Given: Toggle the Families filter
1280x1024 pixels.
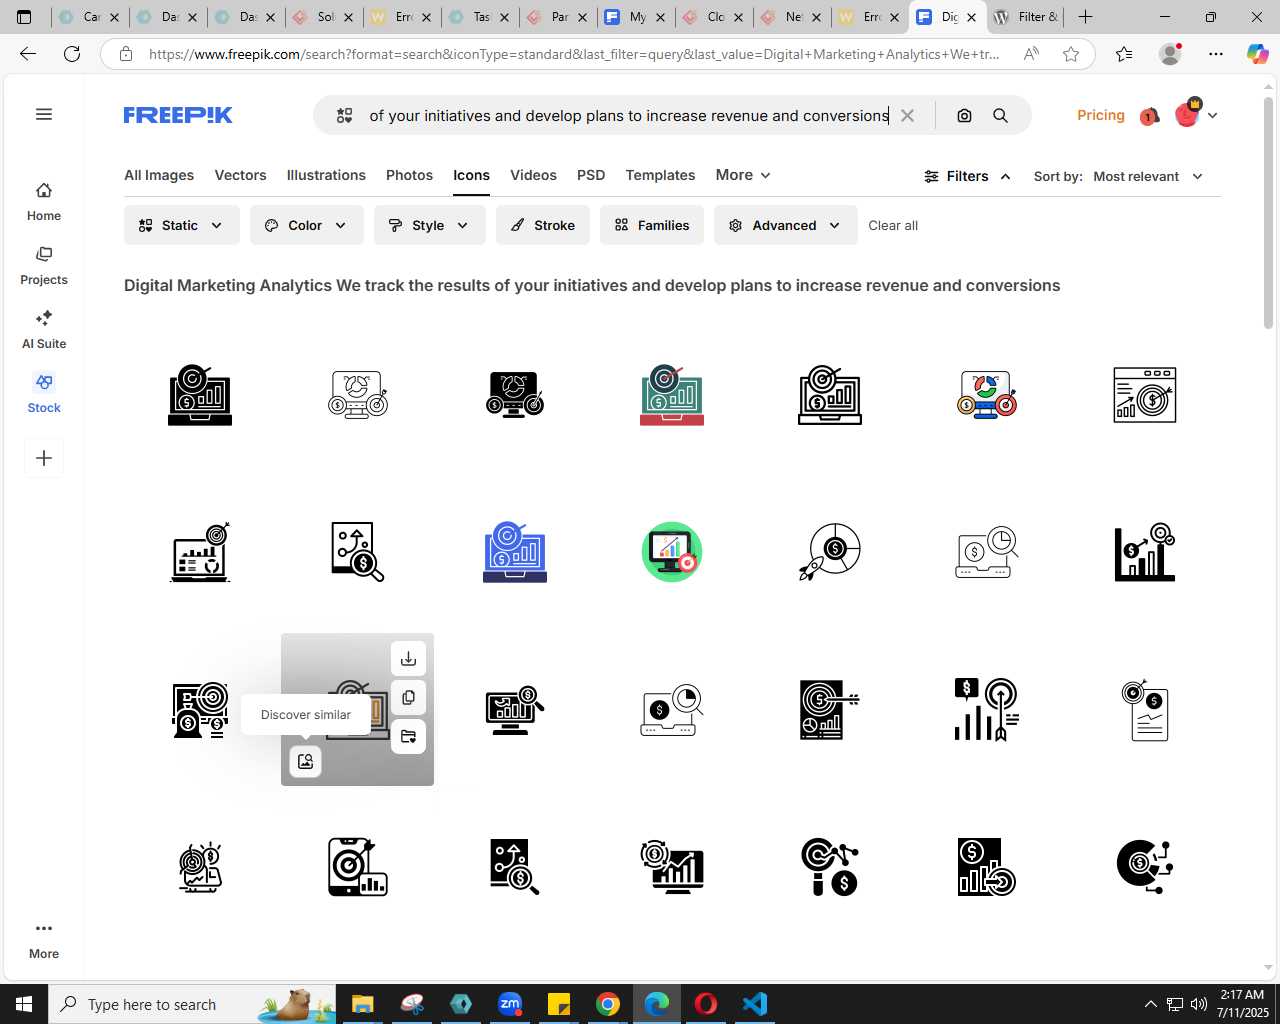Looking at the screenshot, I should pos(652,225).
